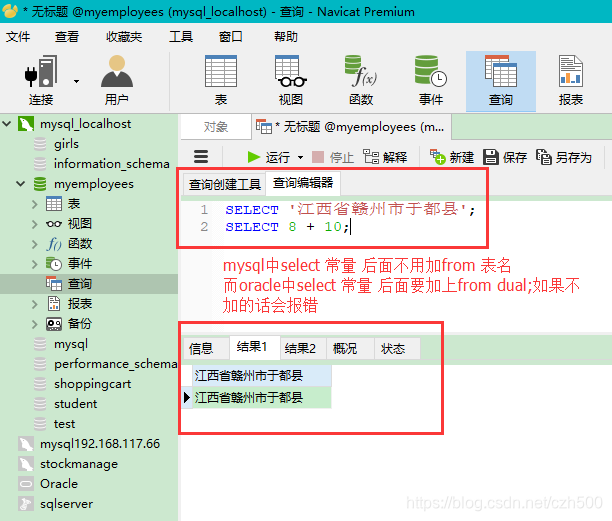Image resolution: width=612 pixels, height=521 pixels.
Task: Click the 江西省赣州市于都县 column header
Action: (262, 375)
